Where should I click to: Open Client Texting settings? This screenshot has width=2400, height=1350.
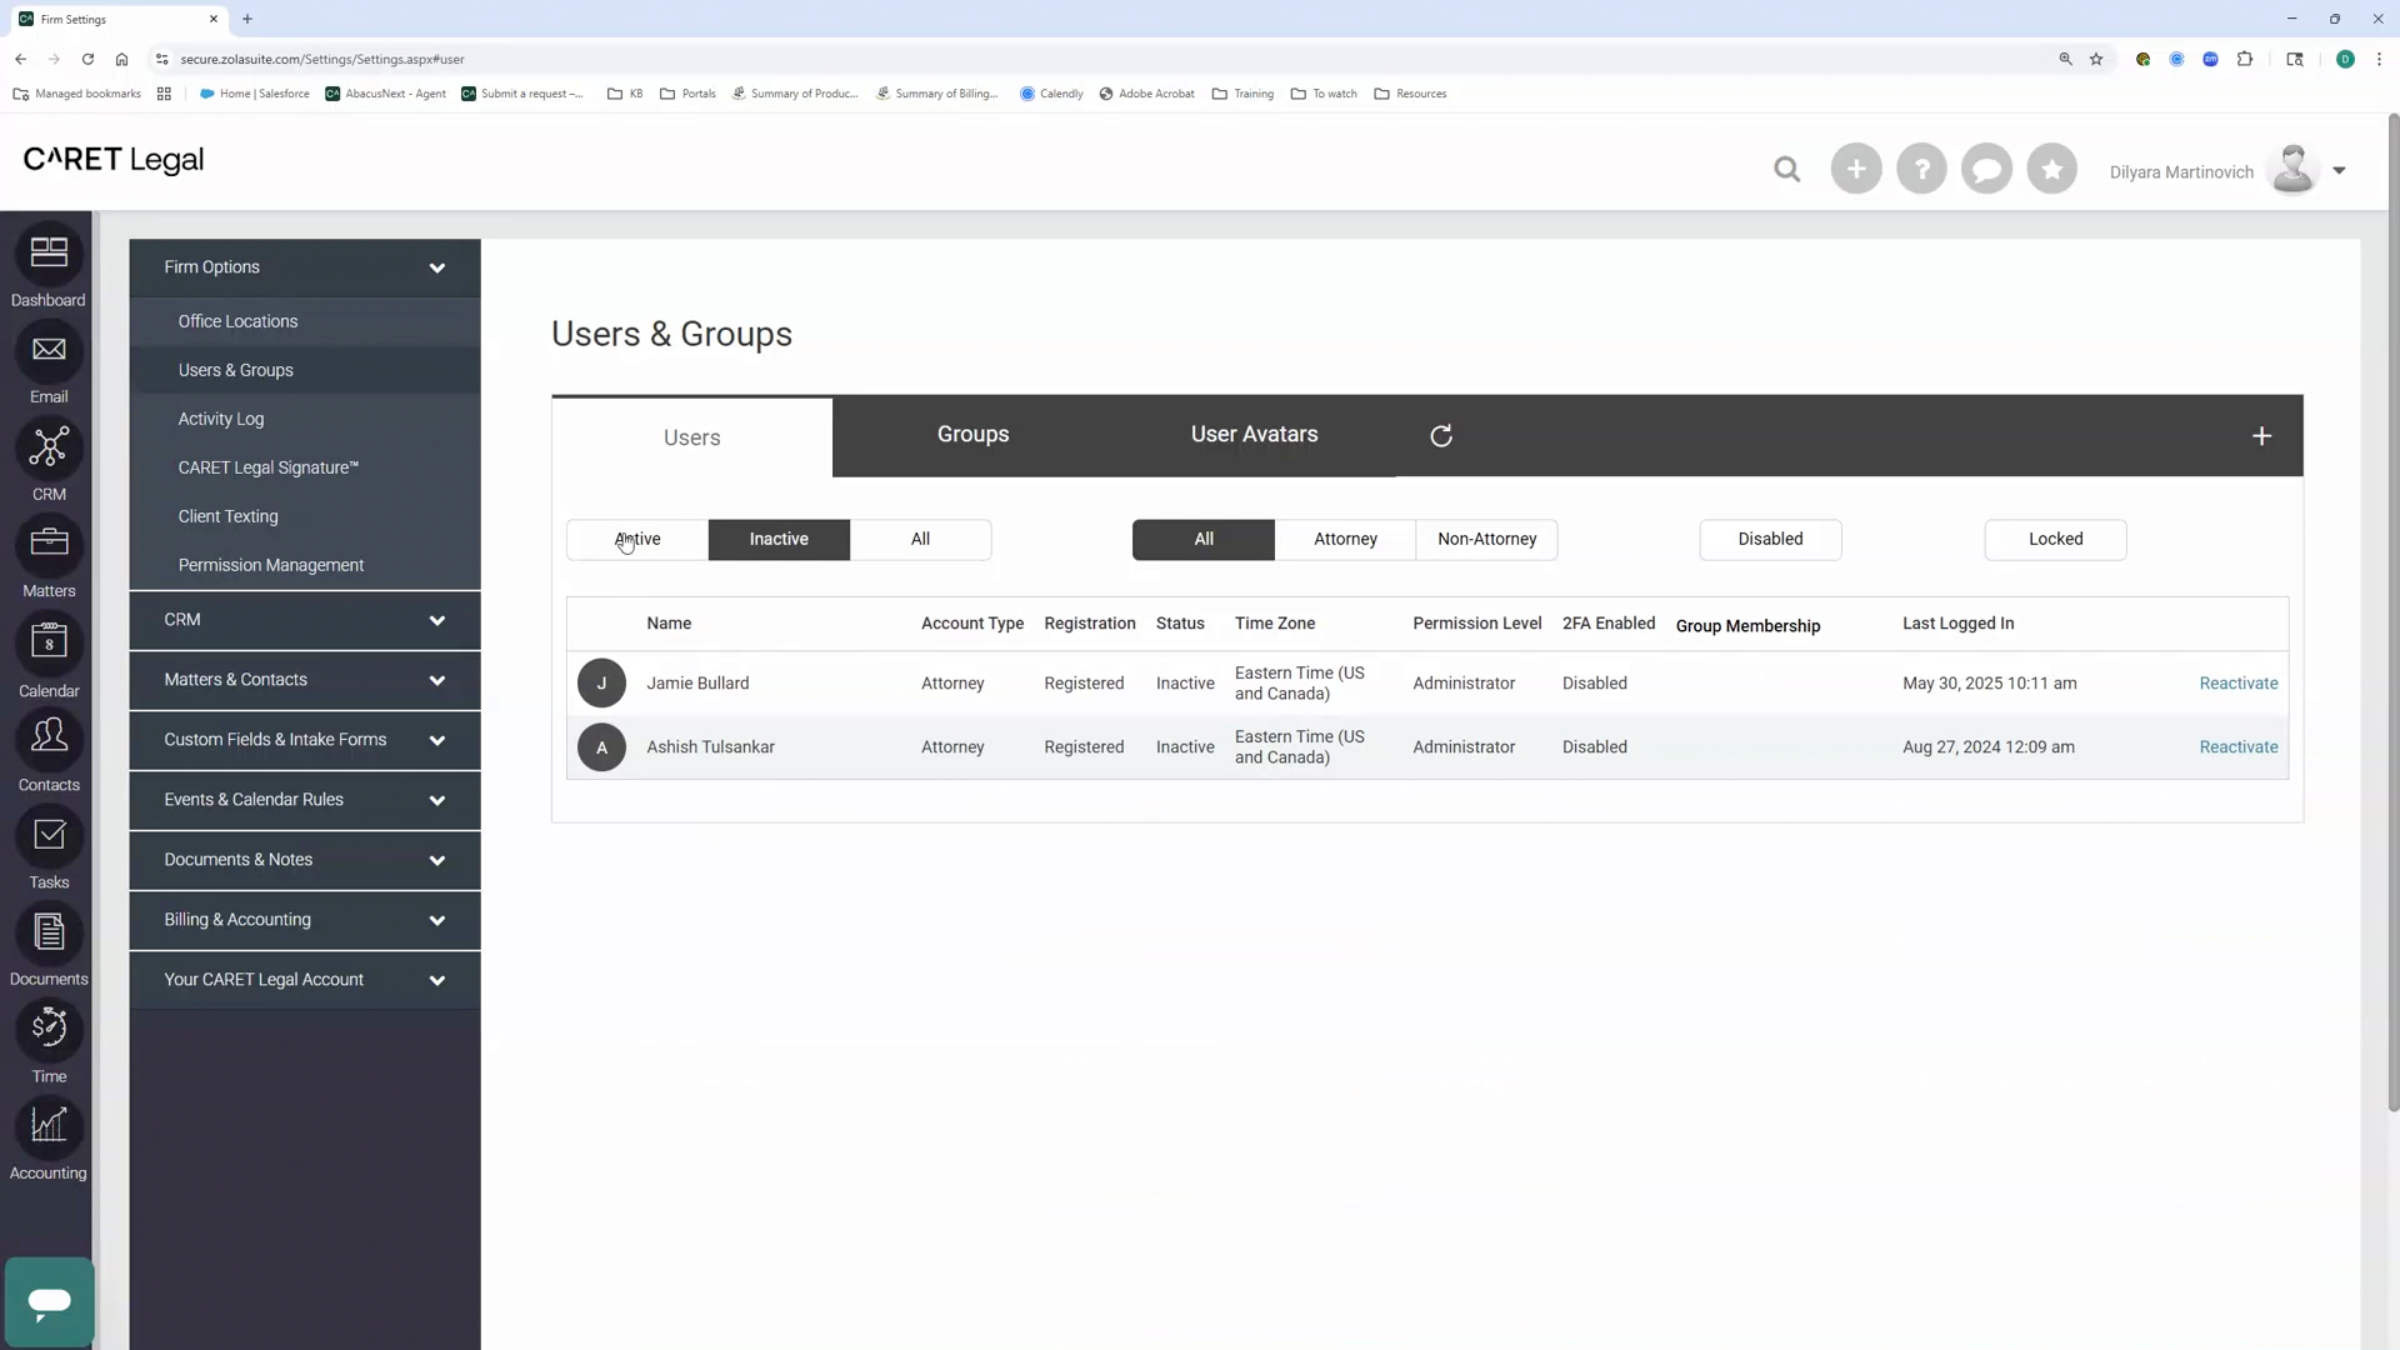tap(305, 516)
